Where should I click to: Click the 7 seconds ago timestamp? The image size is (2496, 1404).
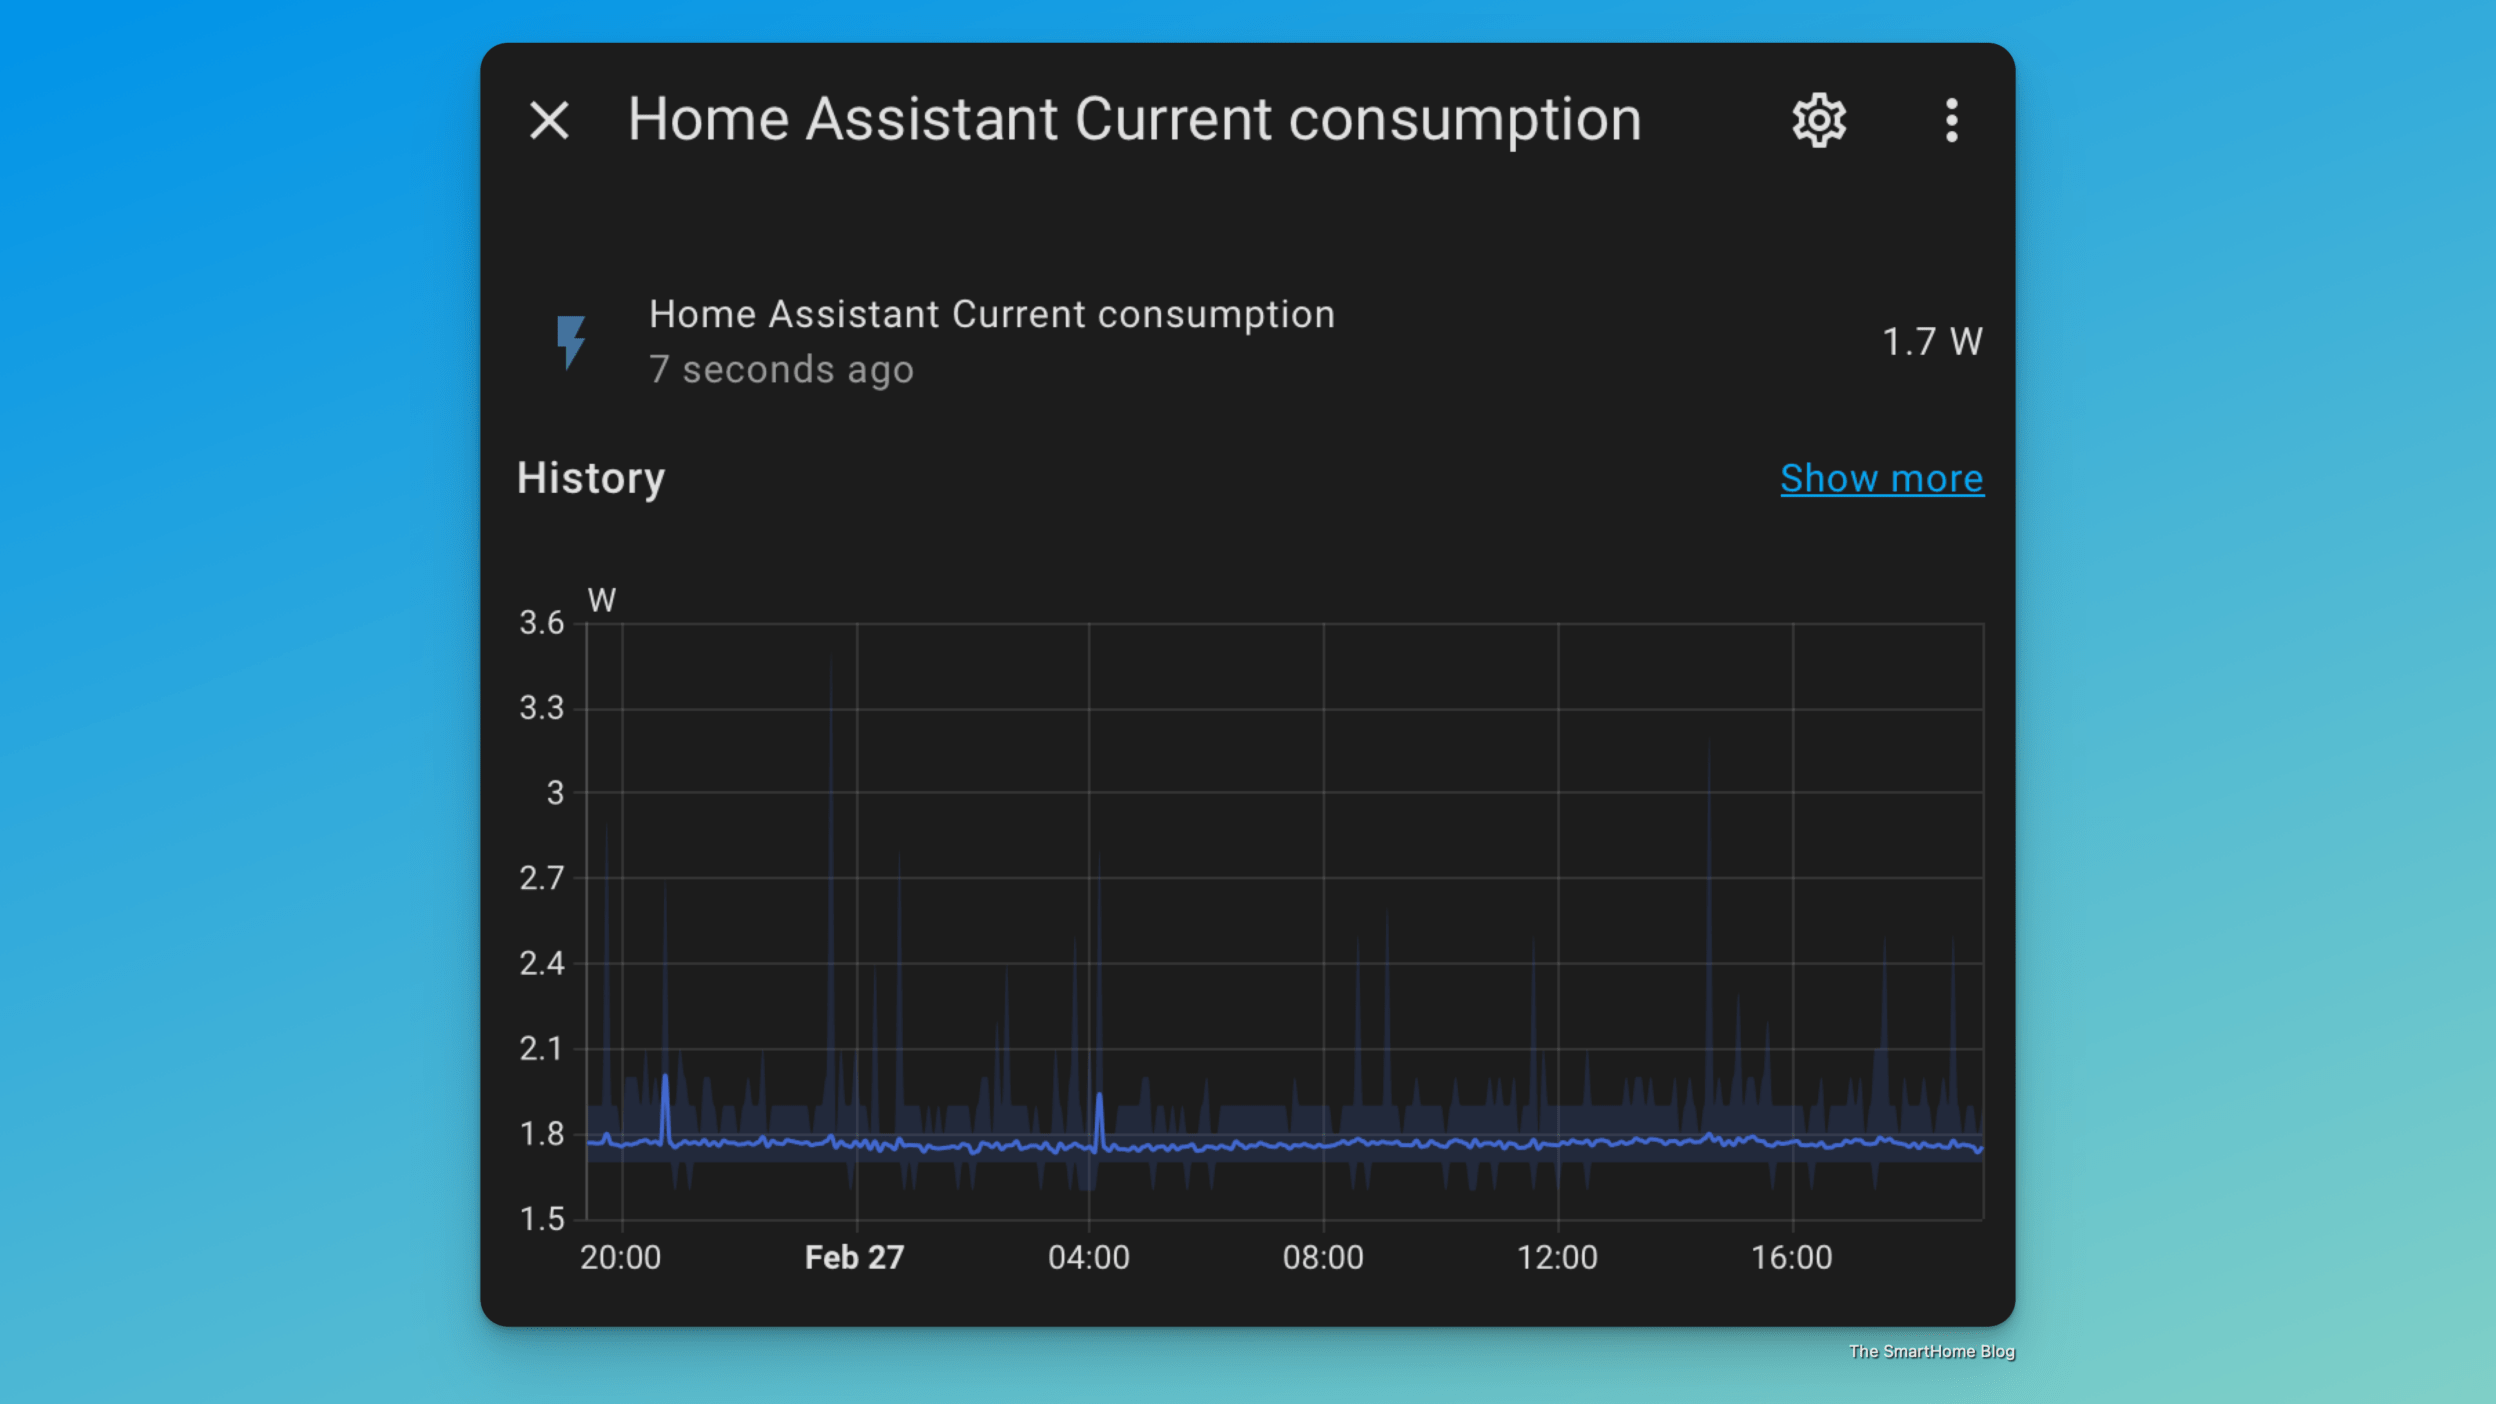[782, 368]
